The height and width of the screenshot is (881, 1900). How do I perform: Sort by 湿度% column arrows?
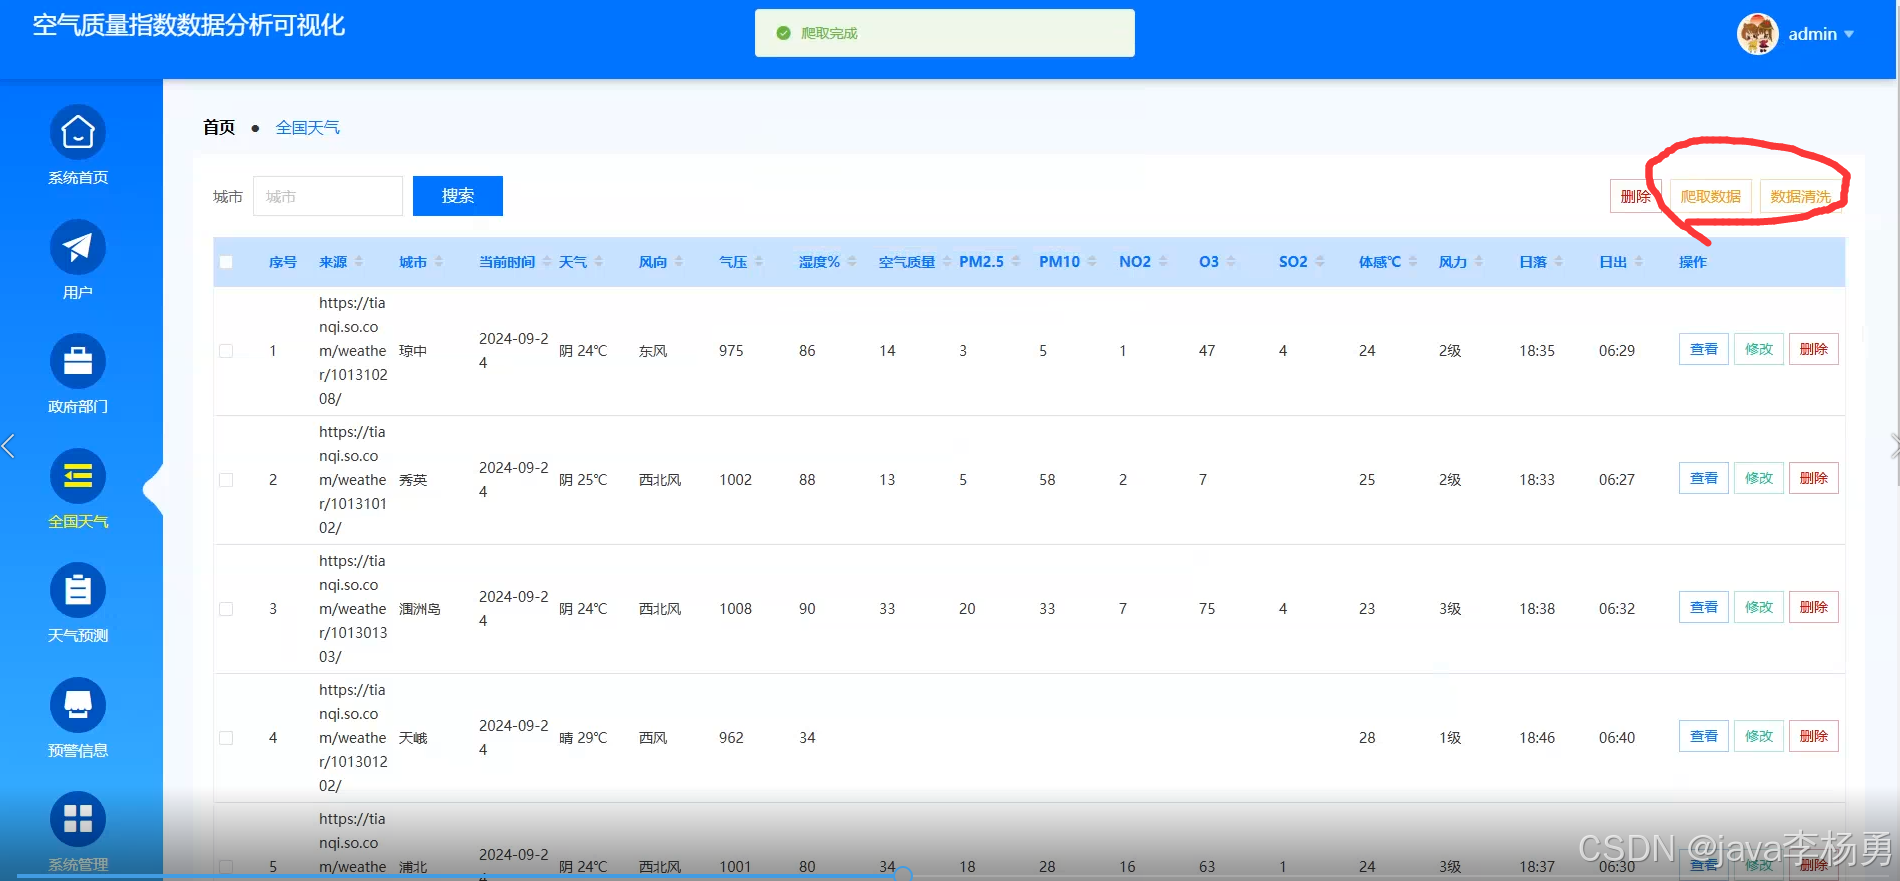pos(851,262)
